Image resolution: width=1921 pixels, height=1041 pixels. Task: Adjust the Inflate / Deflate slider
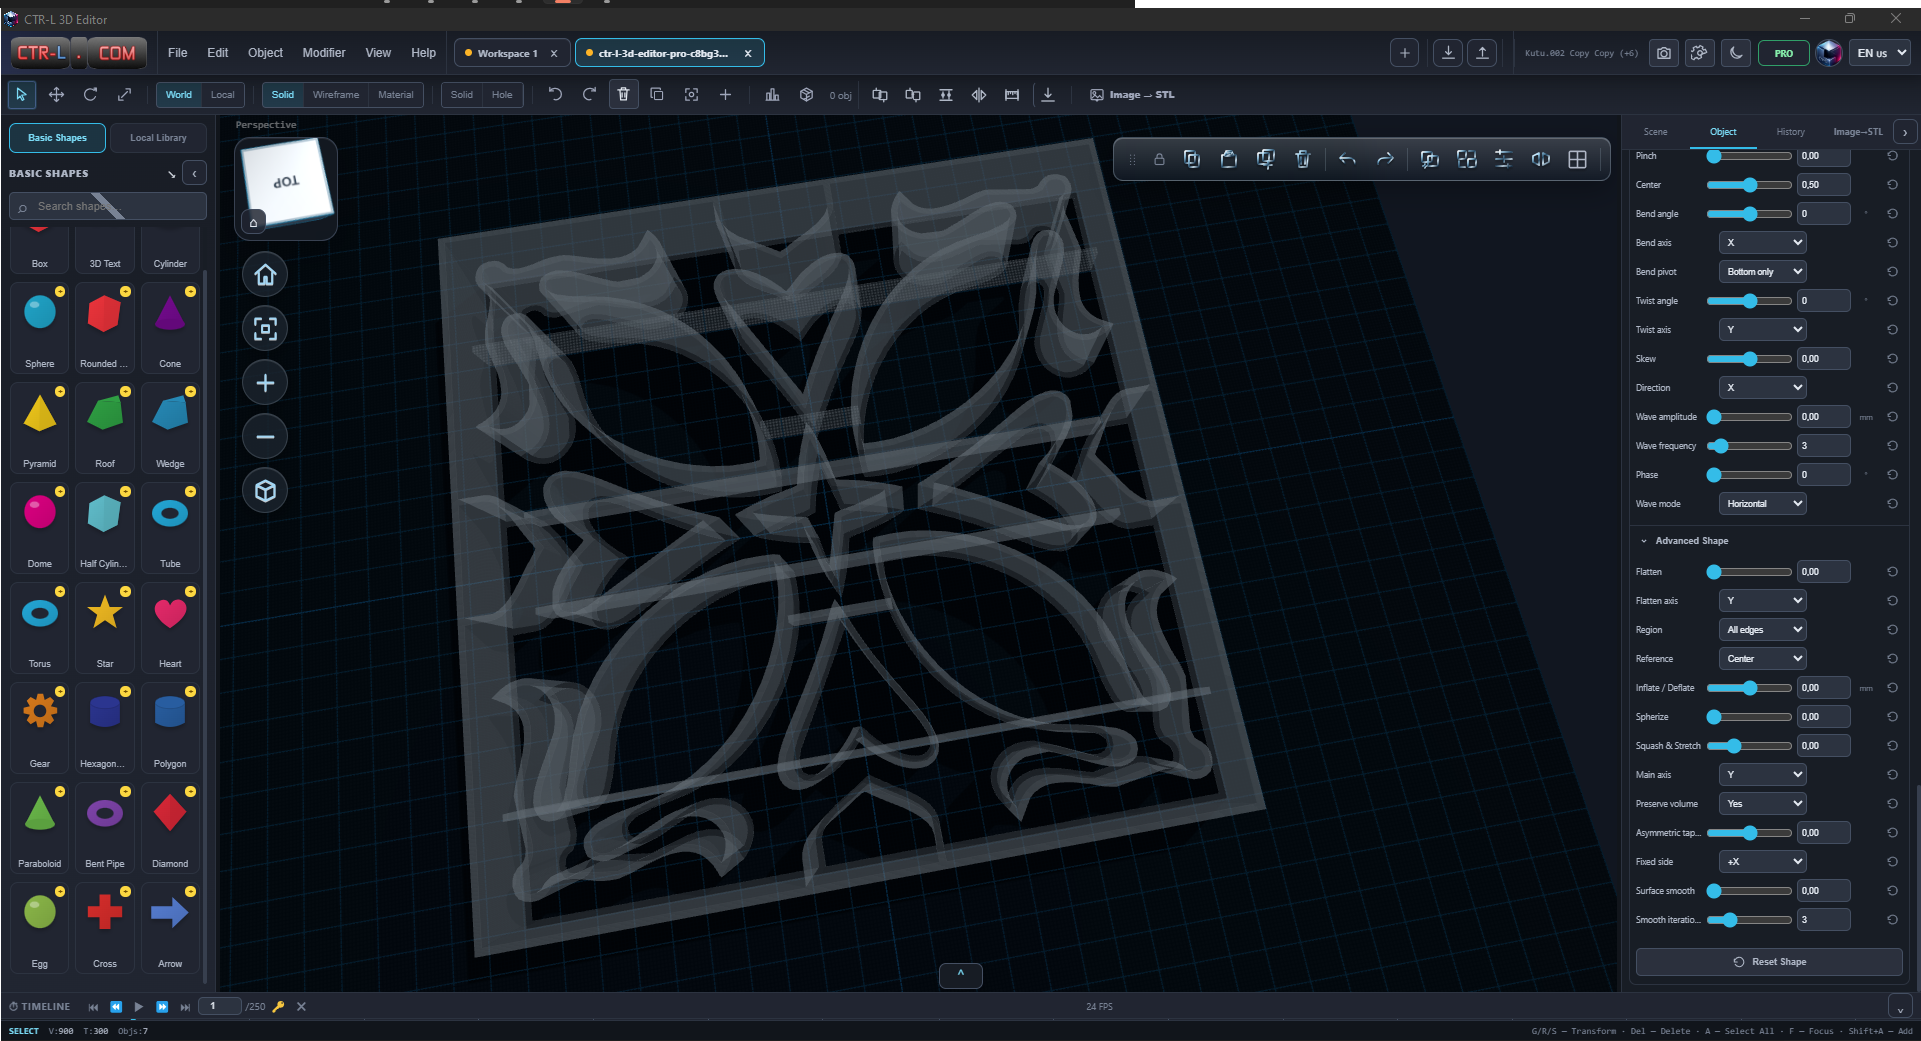coord(1749,688)
